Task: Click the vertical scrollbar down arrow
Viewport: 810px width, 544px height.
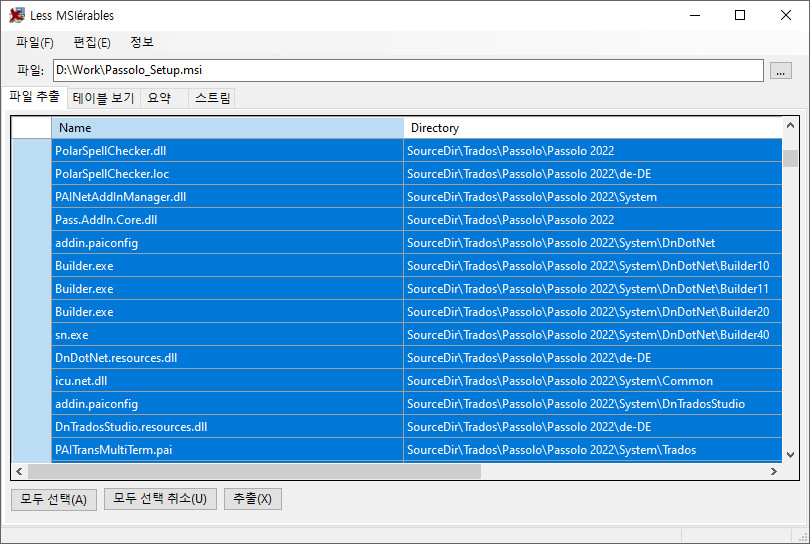Action: [x=790, y=455]
